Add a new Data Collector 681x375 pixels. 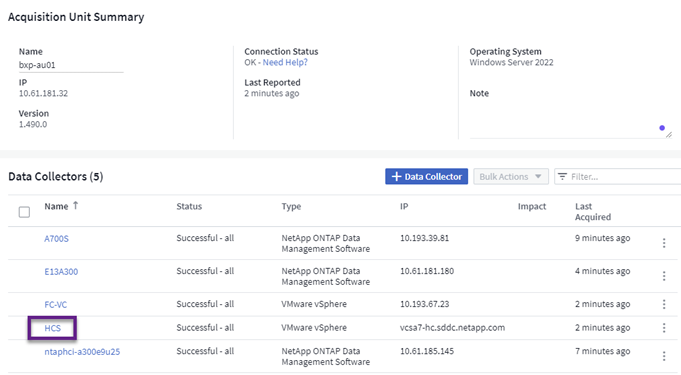(426, 176)
